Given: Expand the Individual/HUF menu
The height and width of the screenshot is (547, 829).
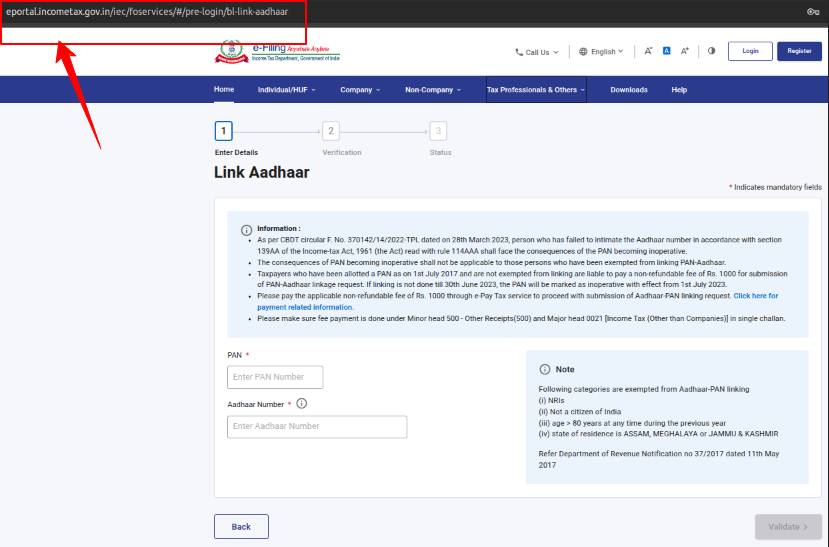Looking at the screenshot, I should coord(287,90).
